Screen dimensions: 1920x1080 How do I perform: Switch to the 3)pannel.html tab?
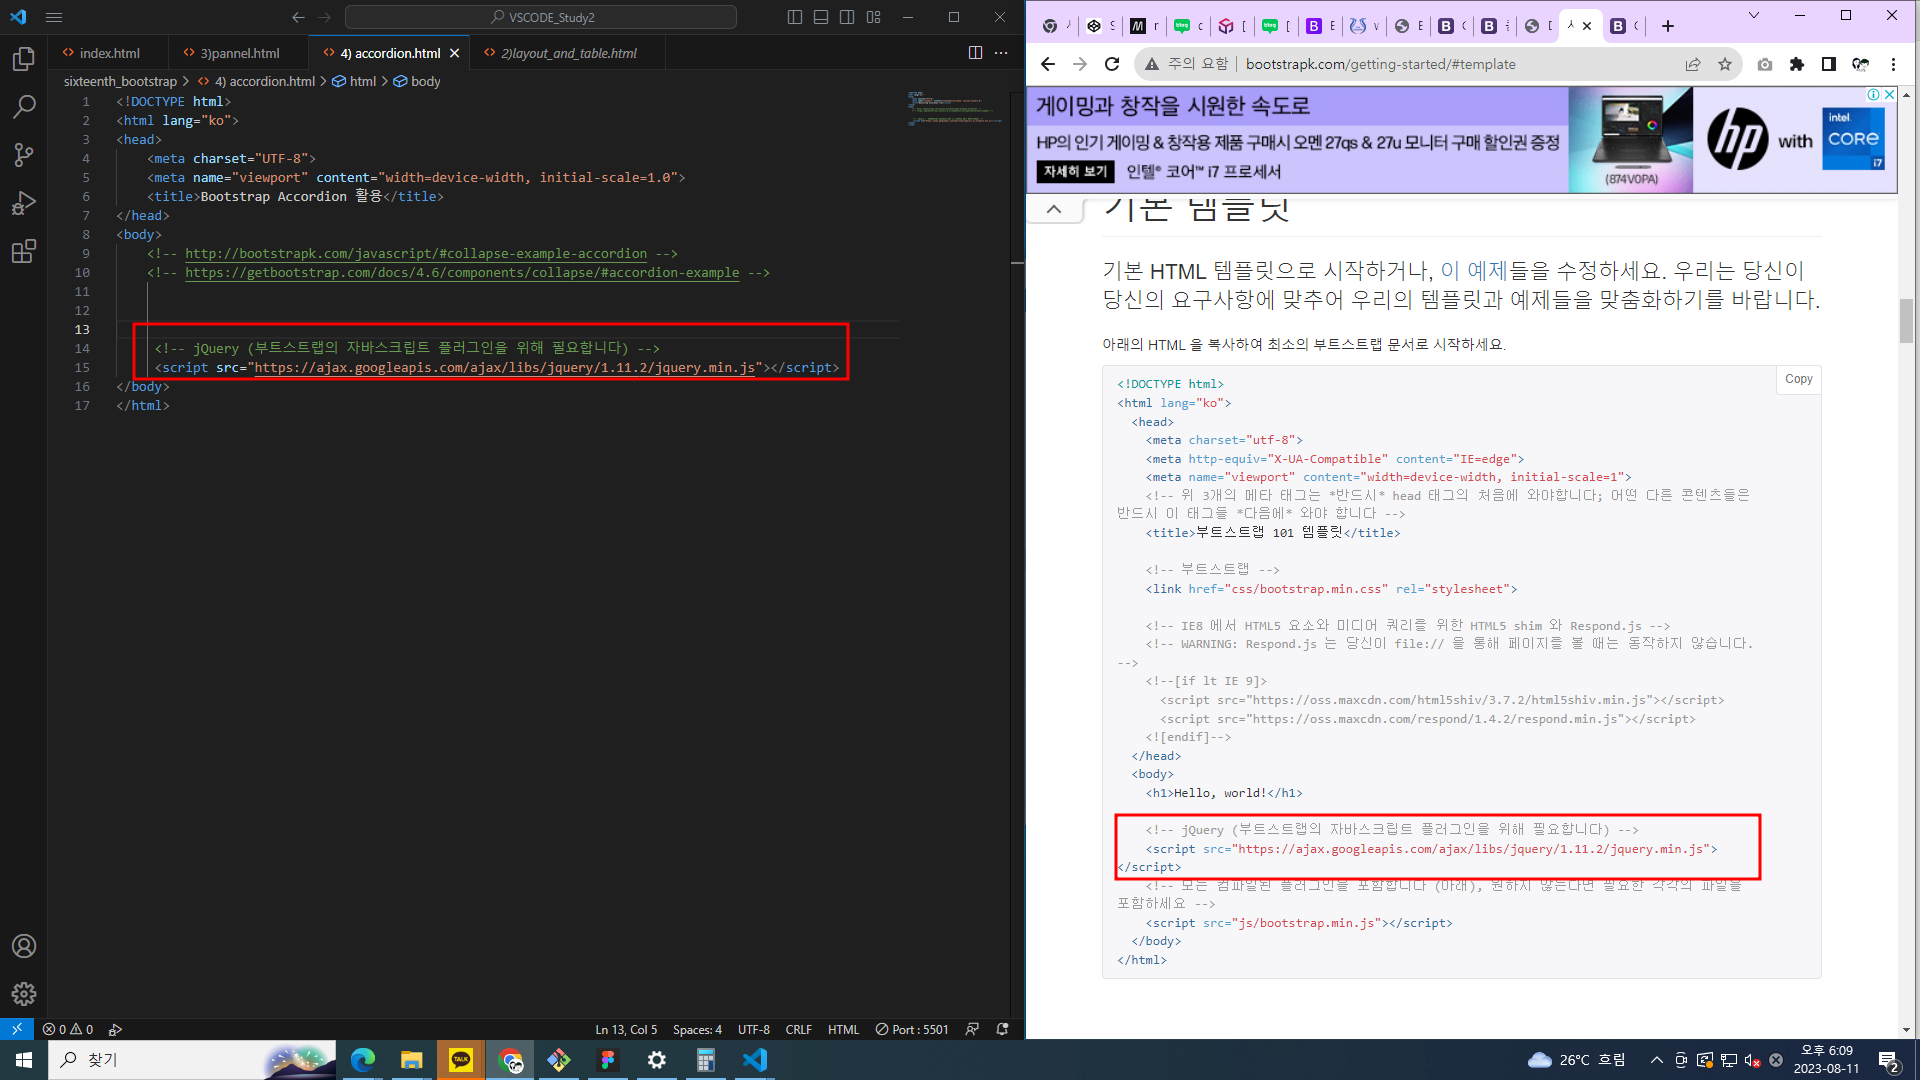point(239,53)
